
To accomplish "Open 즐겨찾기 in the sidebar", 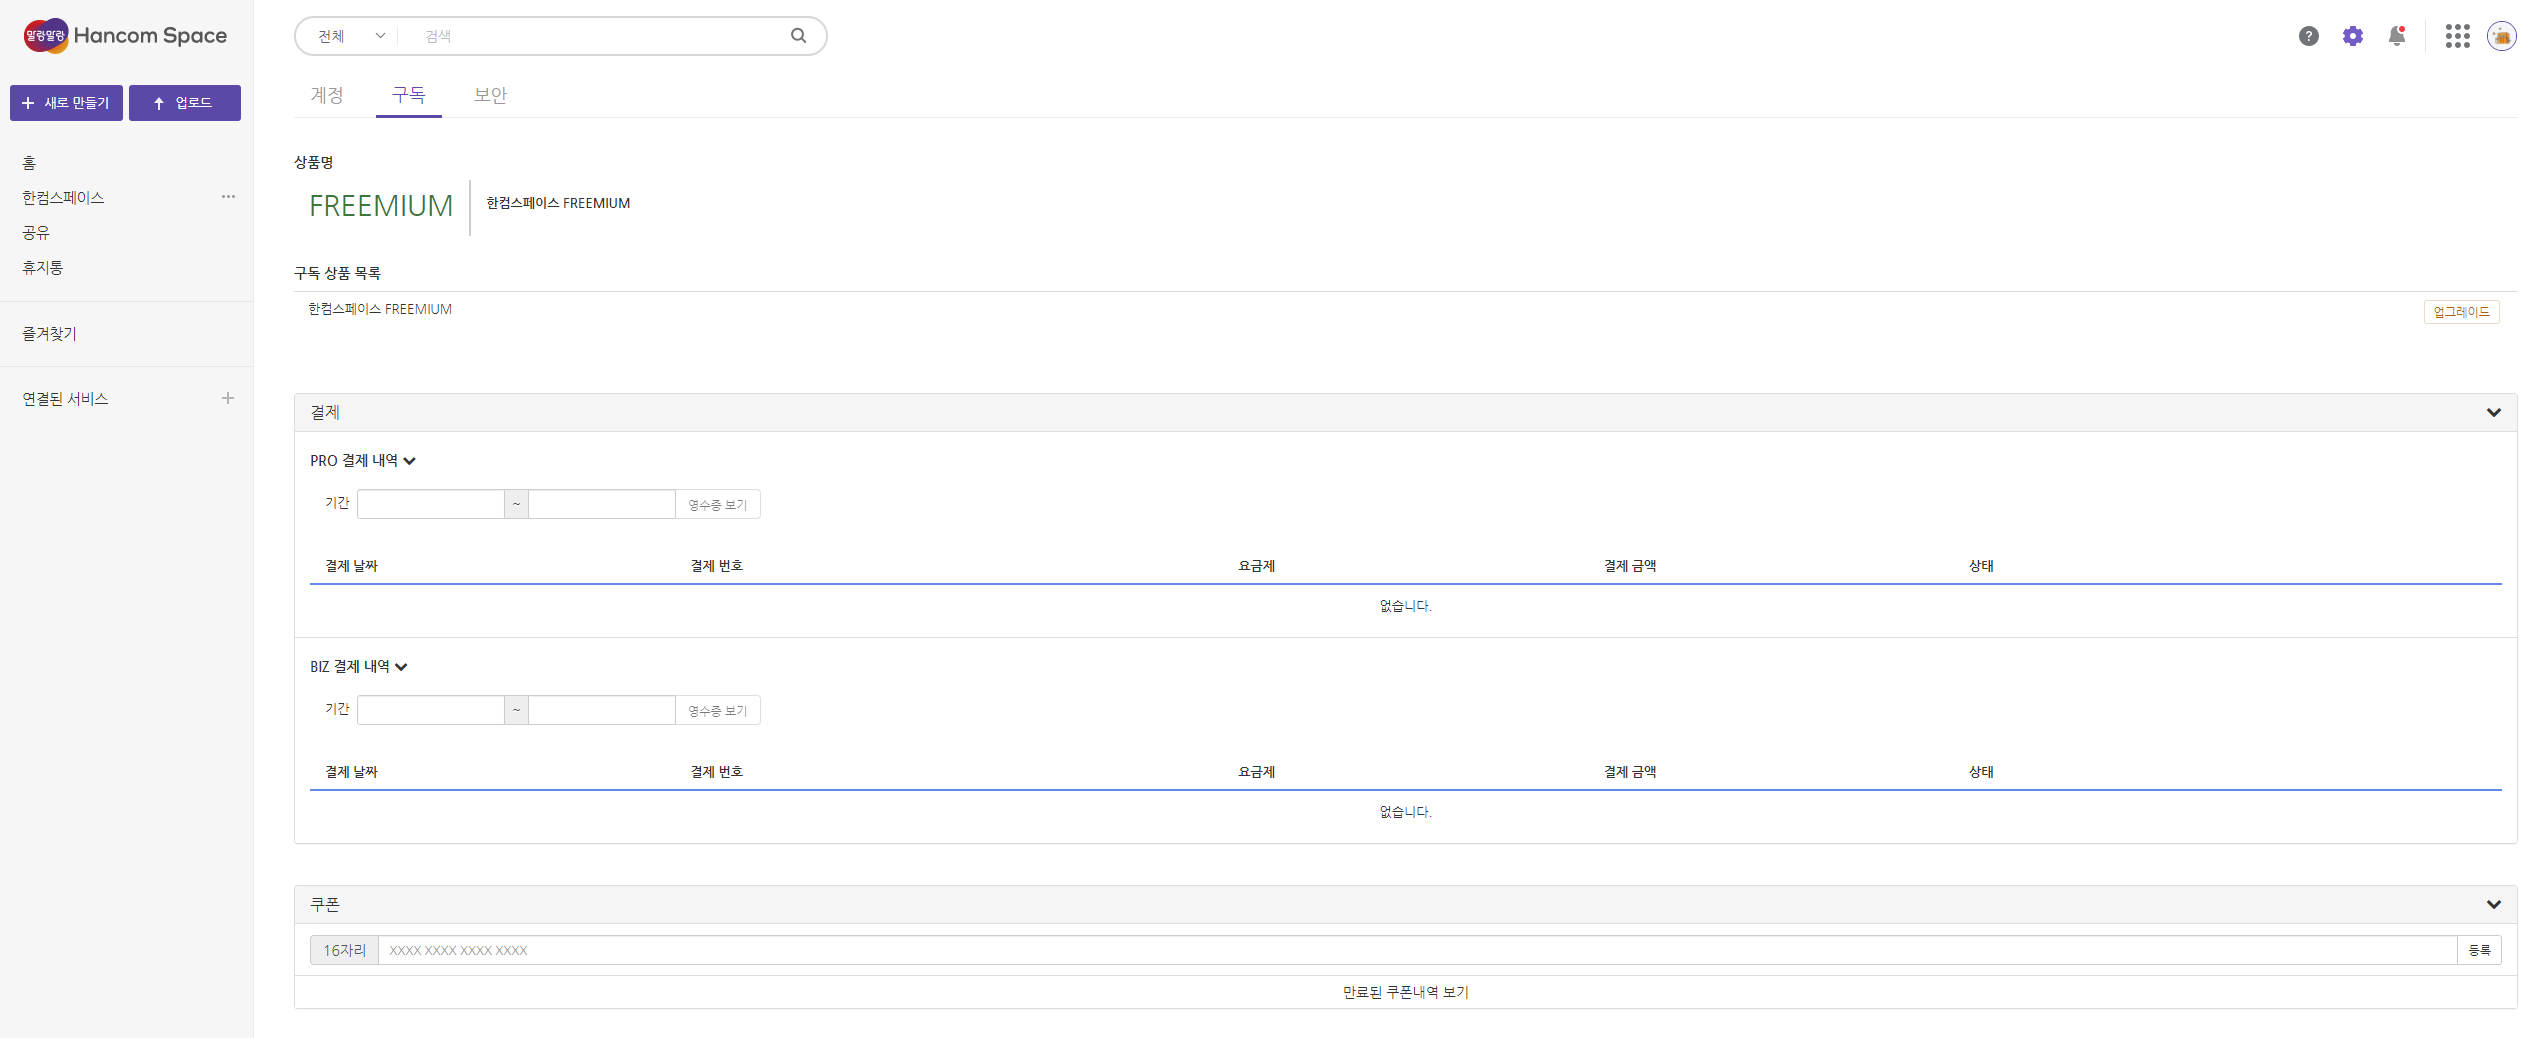I will coord(49,334).
